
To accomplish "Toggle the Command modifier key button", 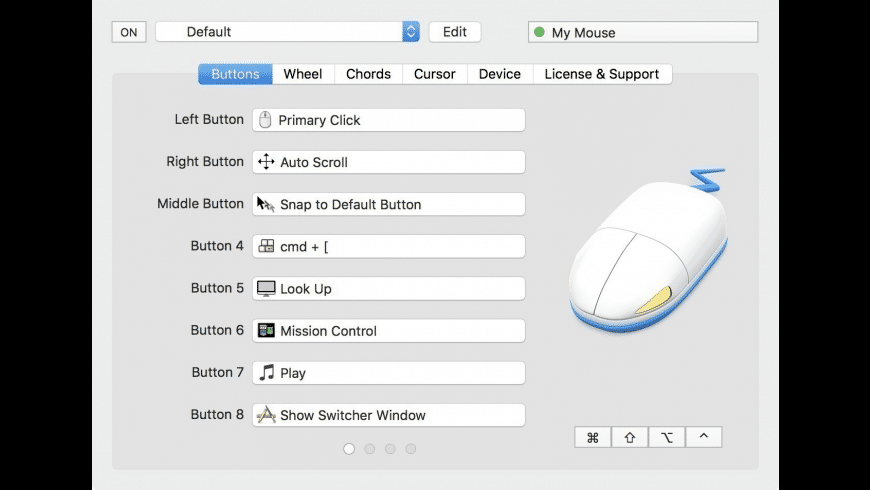I will 592,437.
